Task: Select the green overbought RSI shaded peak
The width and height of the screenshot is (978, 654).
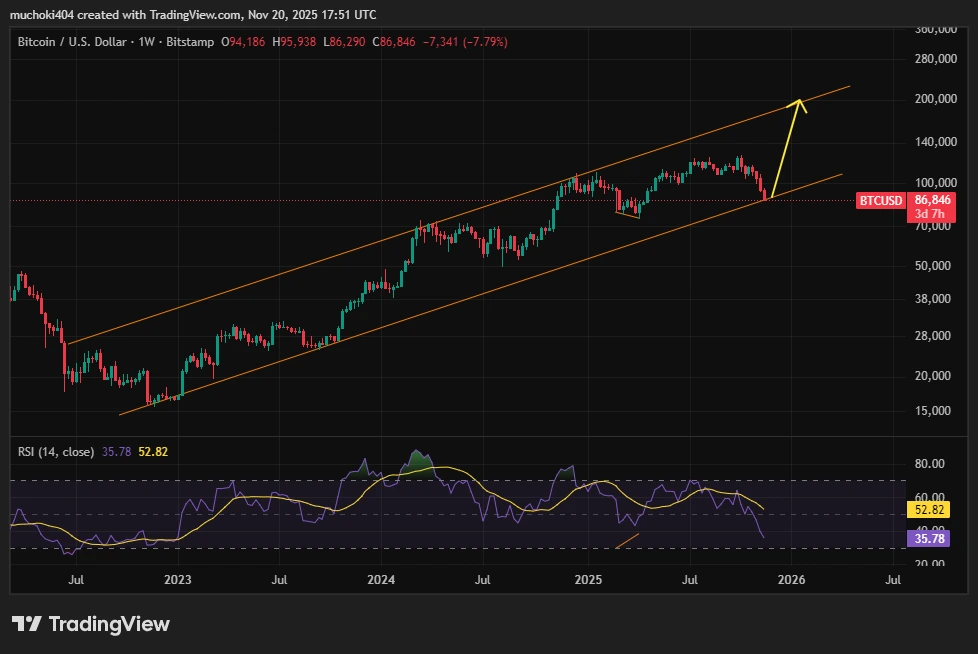Action: click(x=415, y=460)
